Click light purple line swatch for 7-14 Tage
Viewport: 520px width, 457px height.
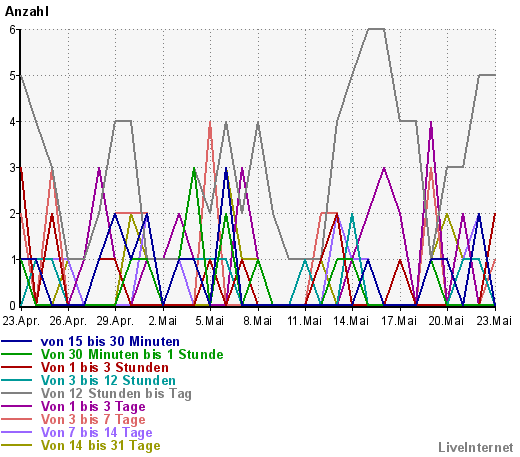[17, 432]
